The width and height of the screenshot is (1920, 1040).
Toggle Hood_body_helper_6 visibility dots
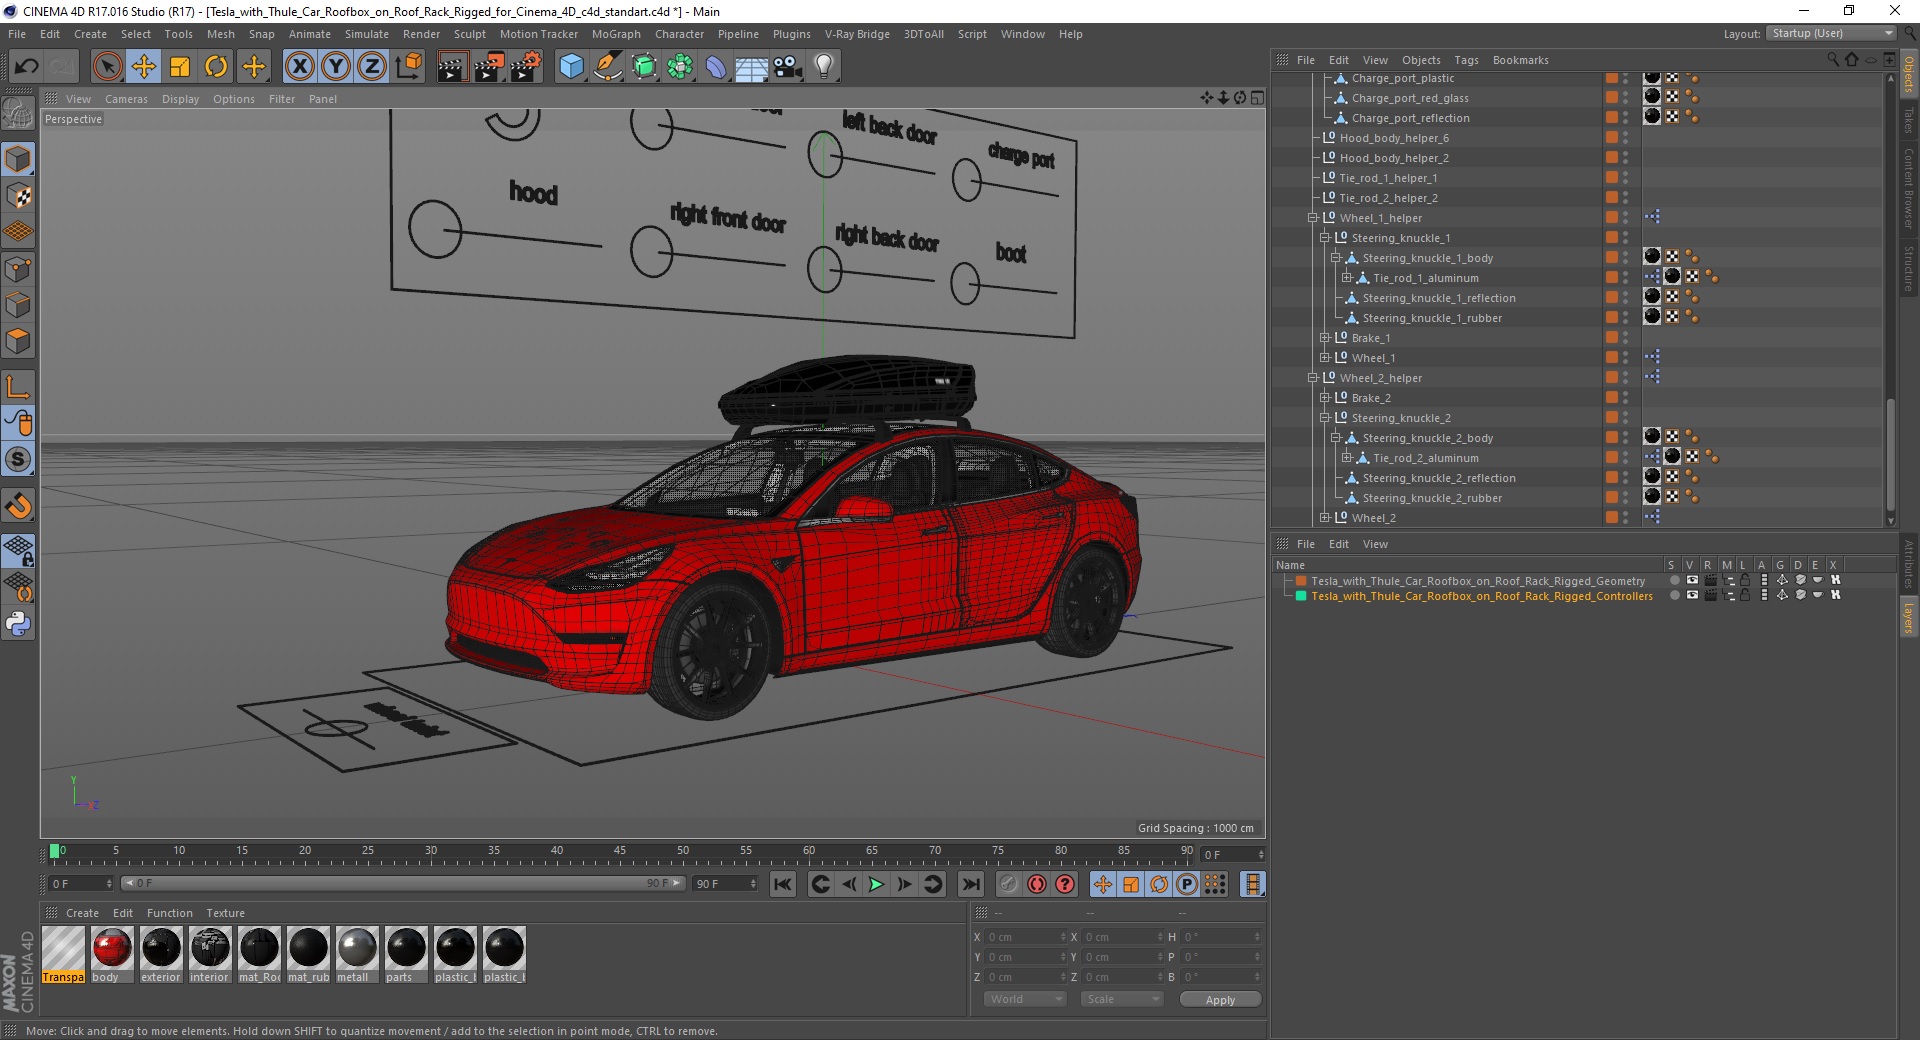click(x=1625, y=138)
